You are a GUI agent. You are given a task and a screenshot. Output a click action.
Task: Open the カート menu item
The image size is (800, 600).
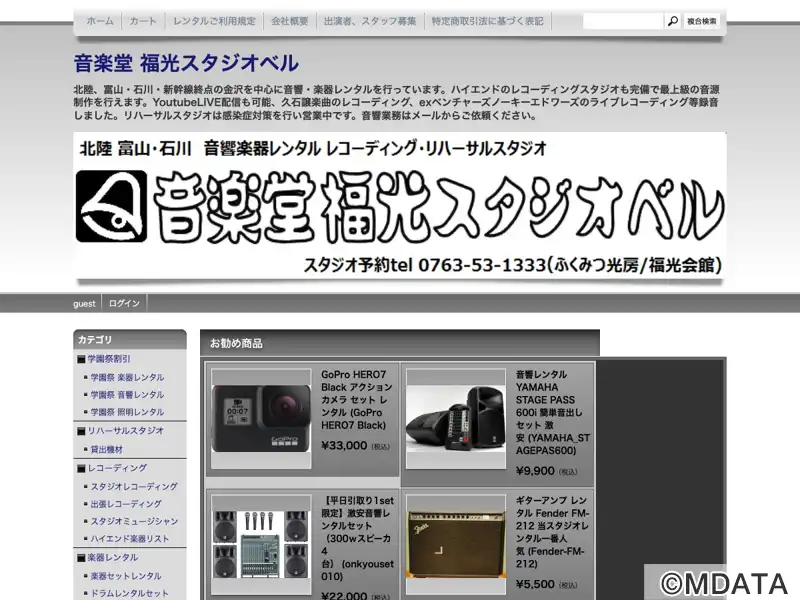143,21
